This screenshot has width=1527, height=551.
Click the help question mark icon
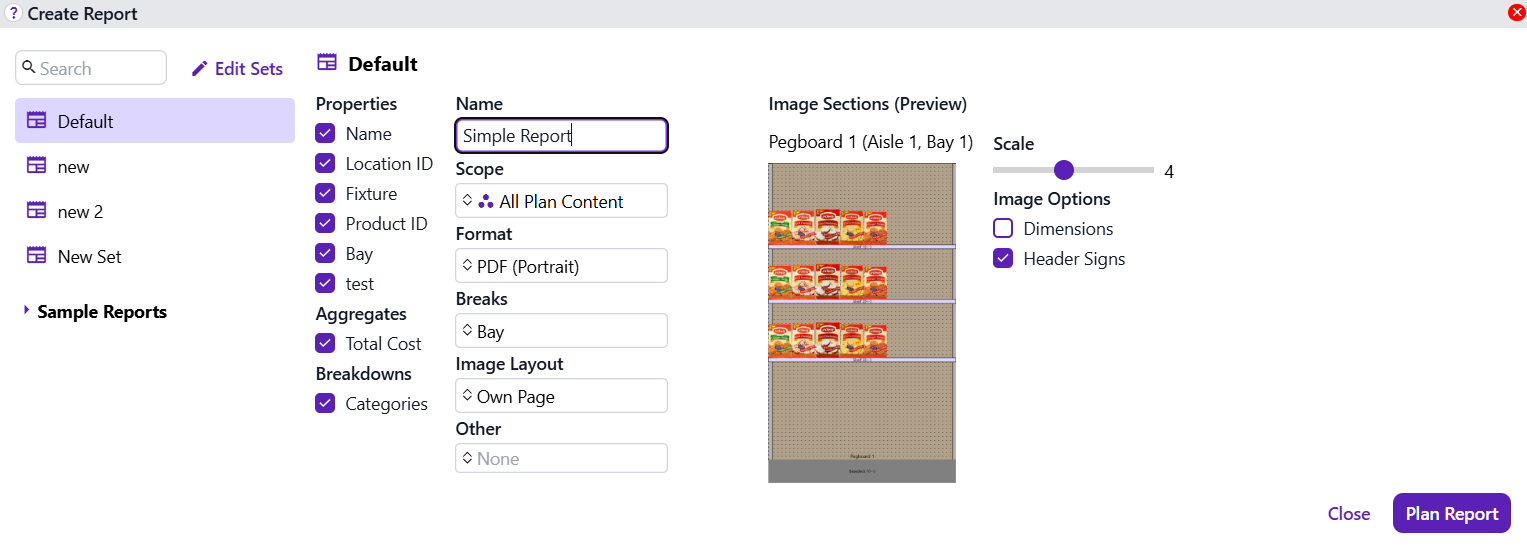tap(13, 14)
